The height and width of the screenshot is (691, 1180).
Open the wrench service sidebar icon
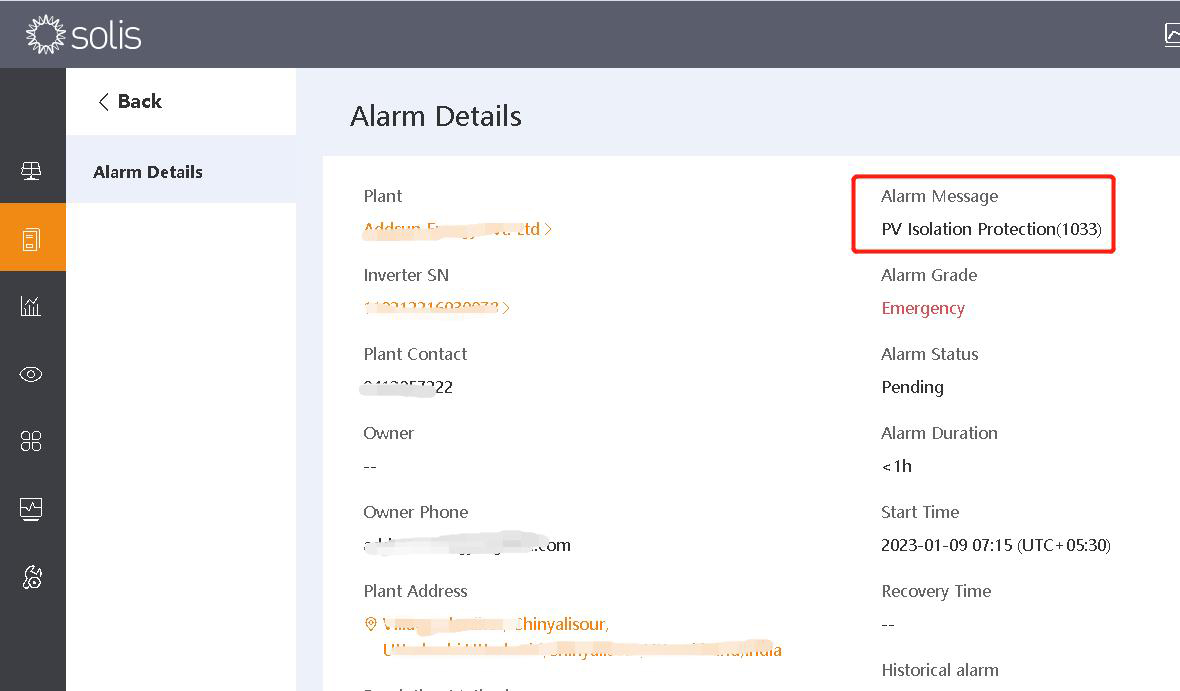(32, 577)
